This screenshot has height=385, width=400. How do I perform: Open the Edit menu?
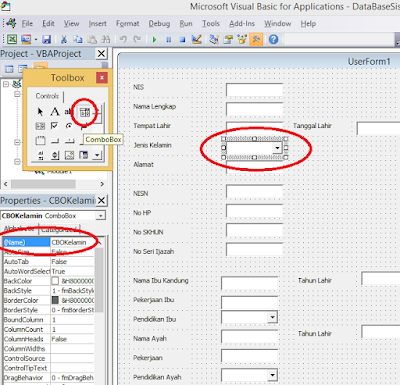click(48, 24)
